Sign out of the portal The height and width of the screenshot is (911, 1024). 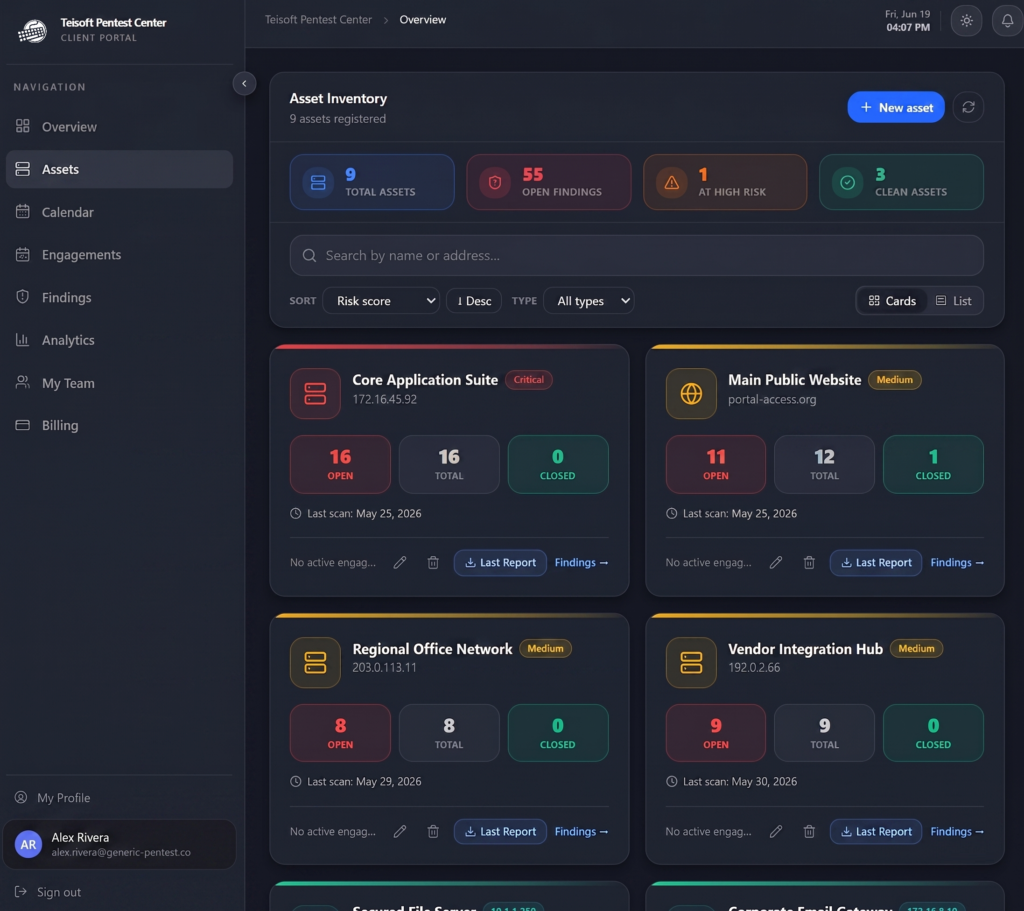(48, 892)
